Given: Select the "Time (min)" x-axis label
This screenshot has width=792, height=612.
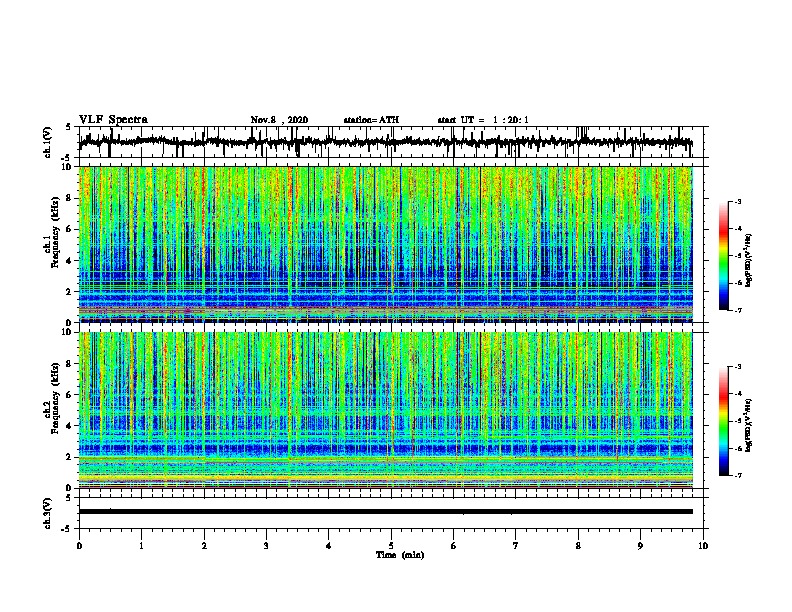Looking at the screenshot, I should click(400, 555).
